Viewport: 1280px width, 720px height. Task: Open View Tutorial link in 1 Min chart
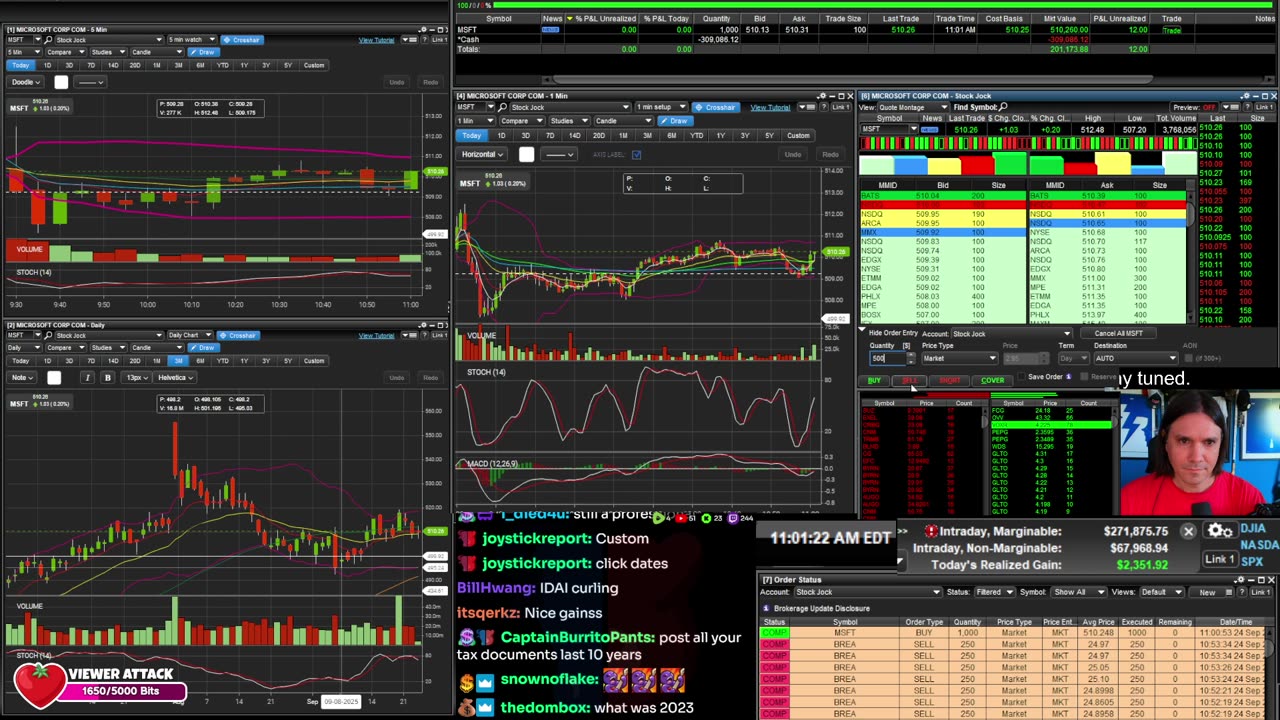click(x=770, y=107)
